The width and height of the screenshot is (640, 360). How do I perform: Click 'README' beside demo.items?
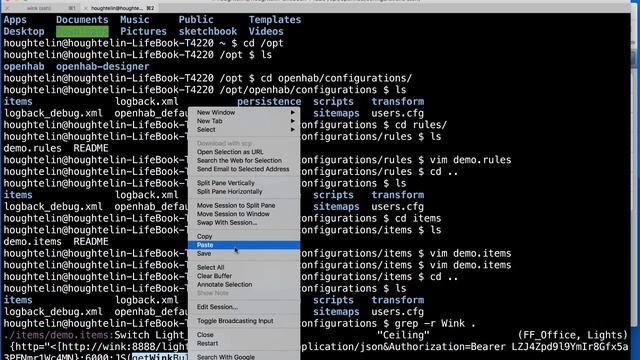click(x=91, y=242)
